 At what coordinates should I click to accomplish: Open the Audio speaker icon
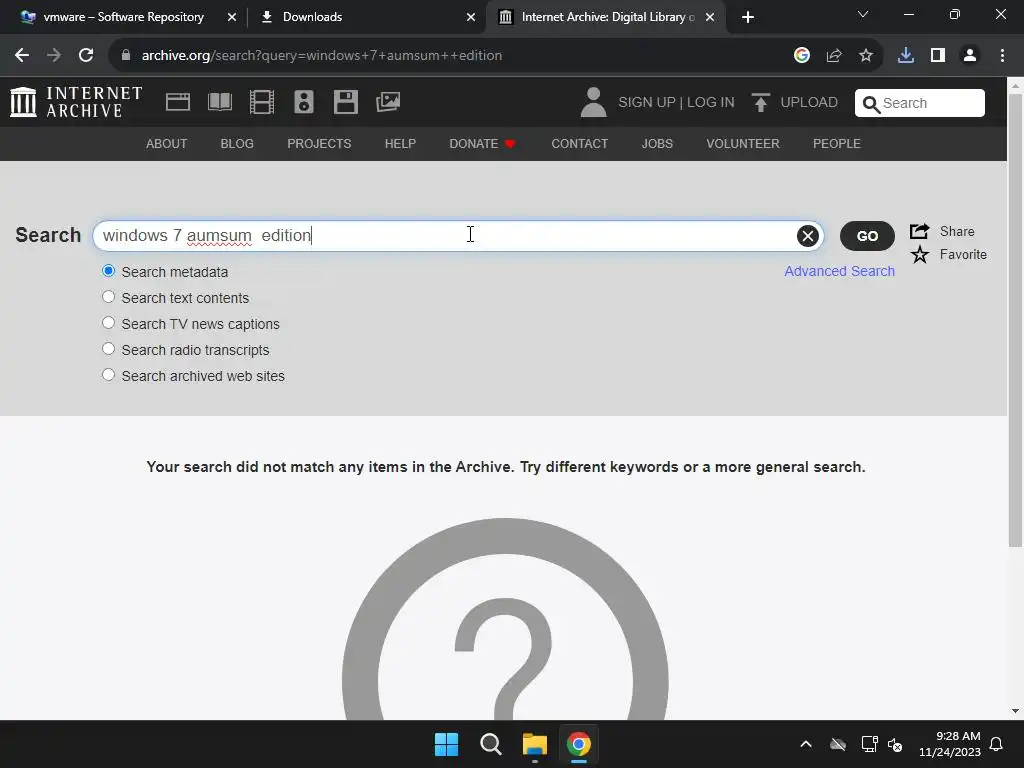pos(304,102)
